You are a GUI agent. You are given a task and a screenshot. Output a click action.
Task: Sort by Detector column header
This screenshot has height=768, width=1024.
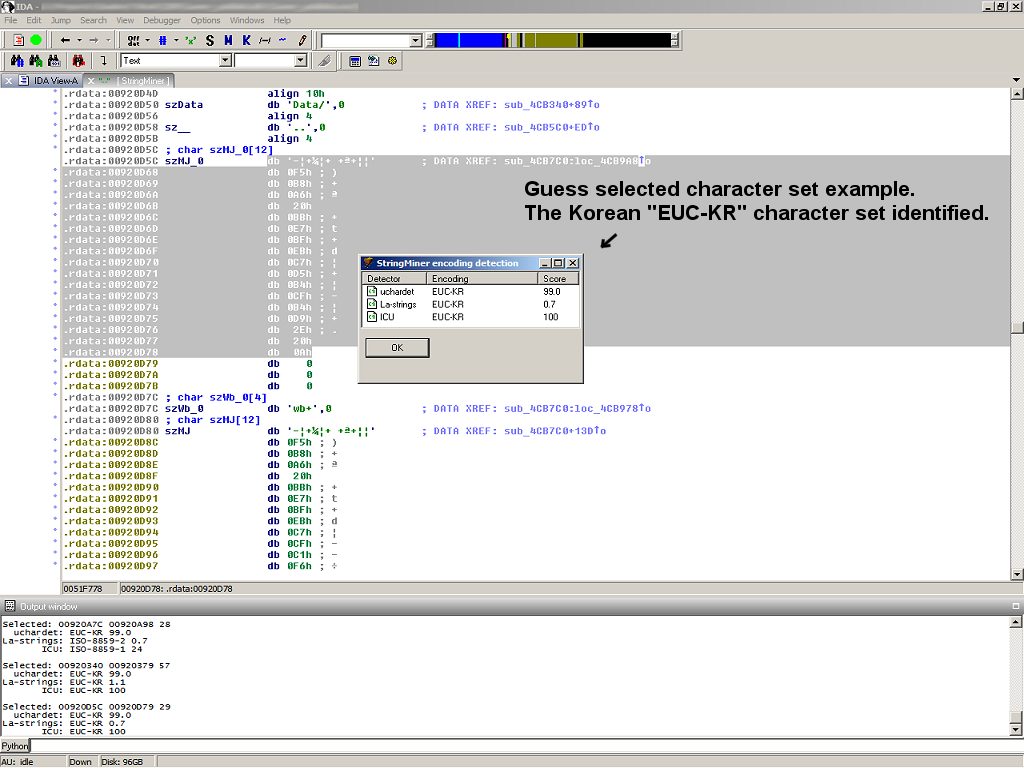(x=394, y=279)
